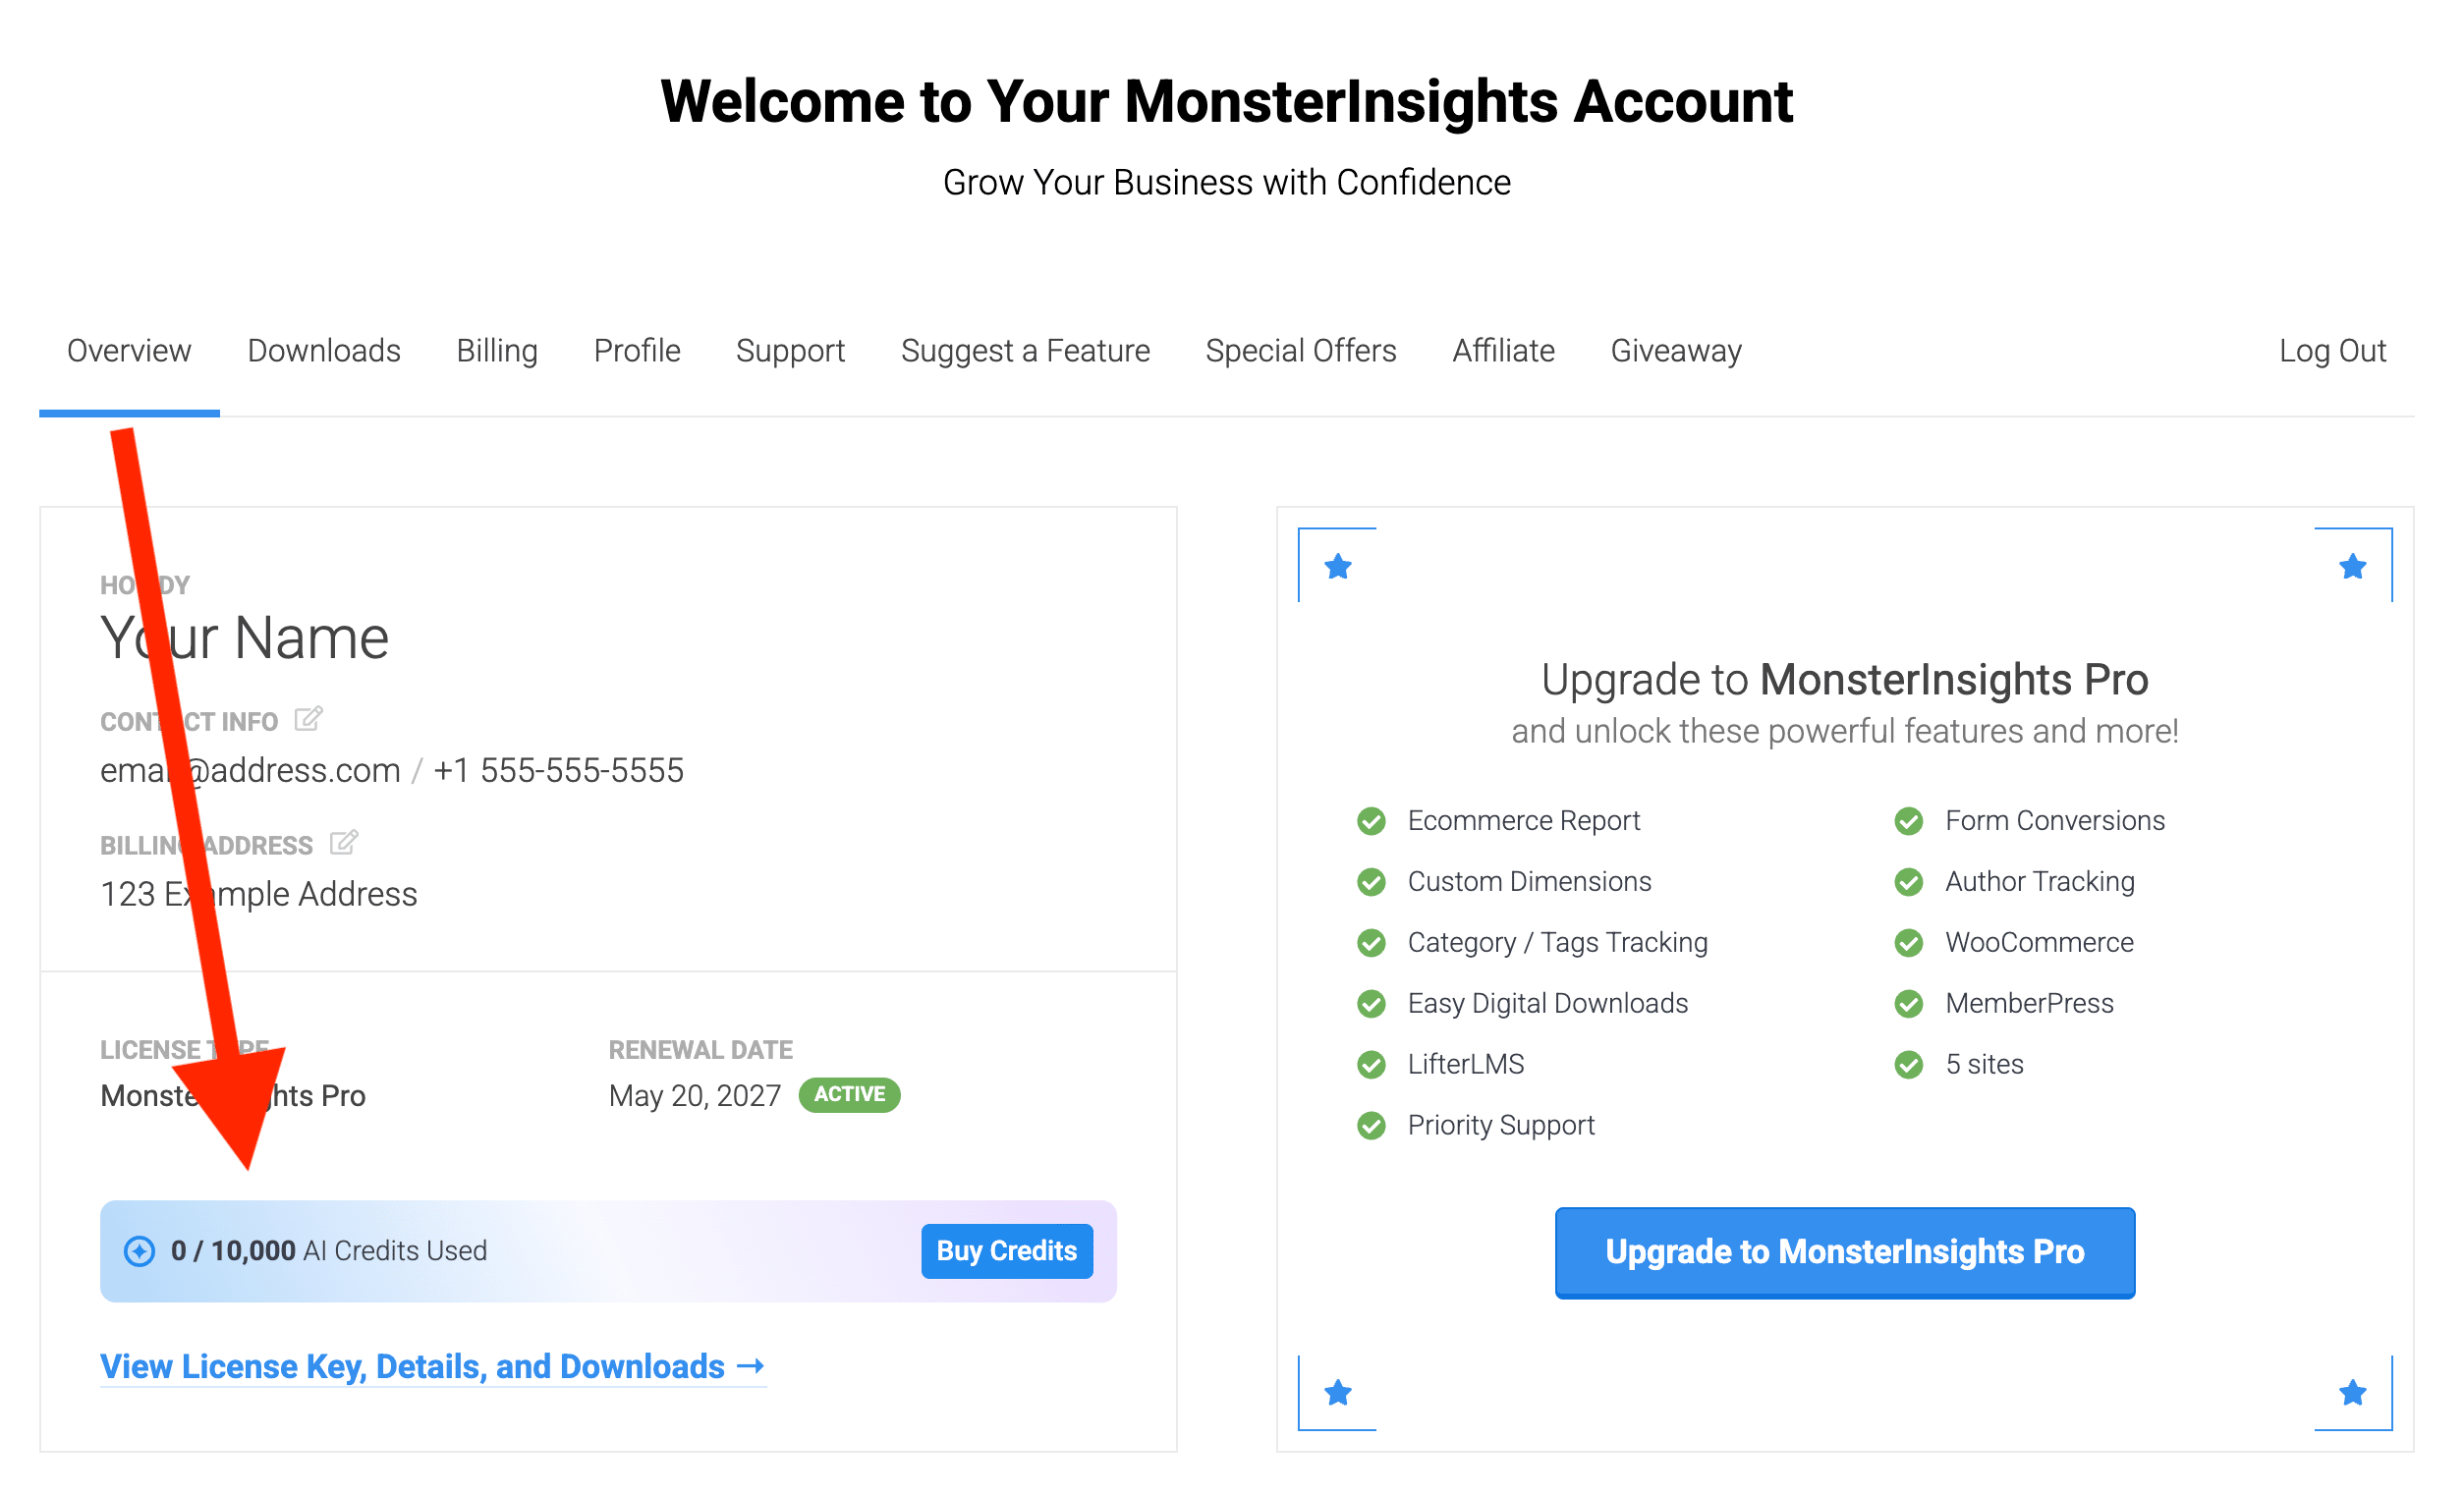Select the Support tab
This screenshot has width=2464, height=1495.
pyautogui.click(x=793, y=352)
